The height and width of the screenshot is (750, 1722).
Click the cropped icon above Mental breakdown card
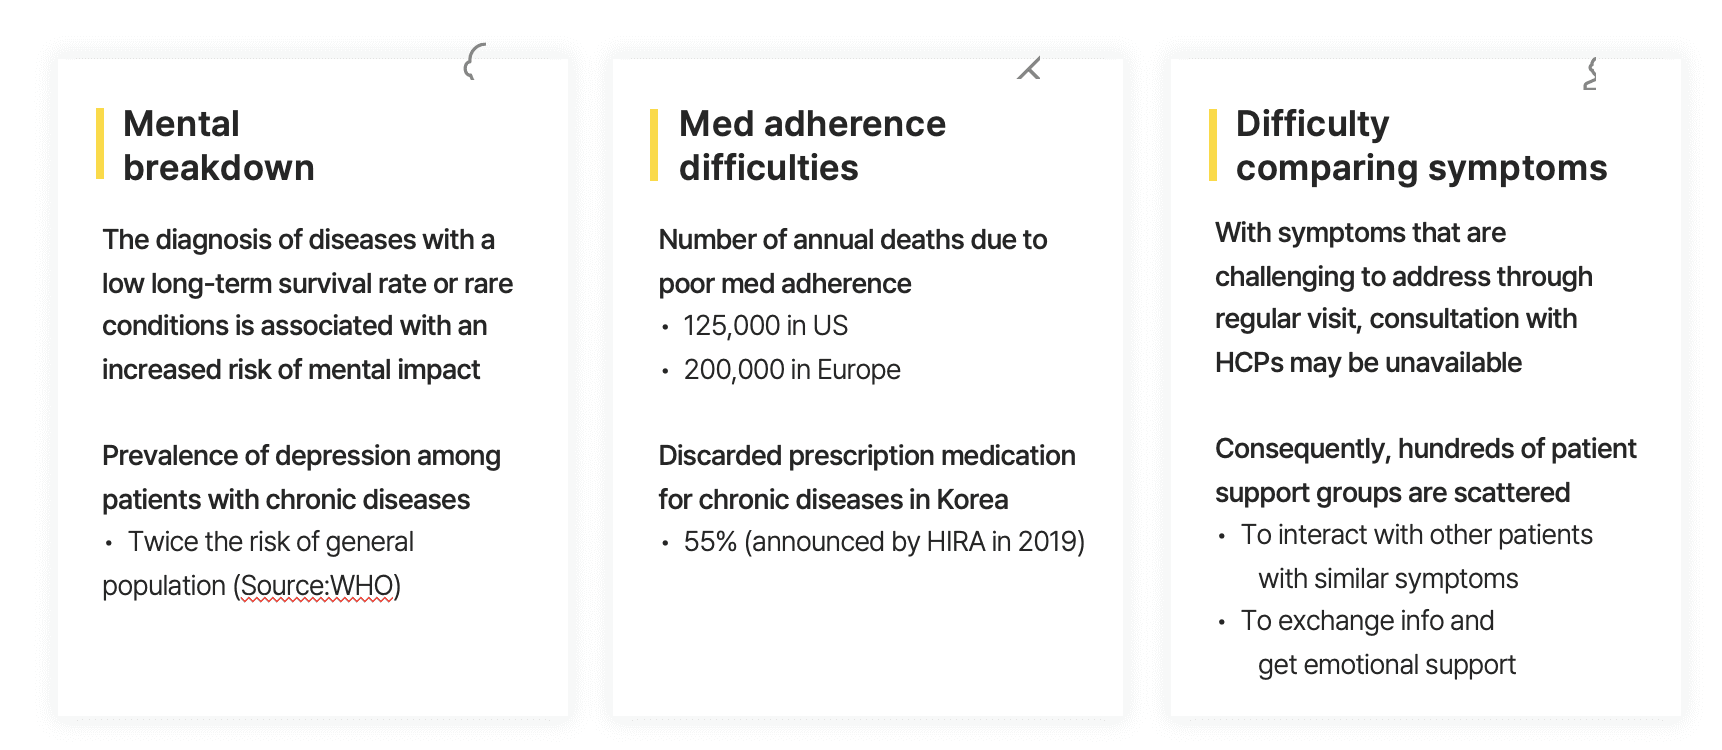click(x=474, y=61)
